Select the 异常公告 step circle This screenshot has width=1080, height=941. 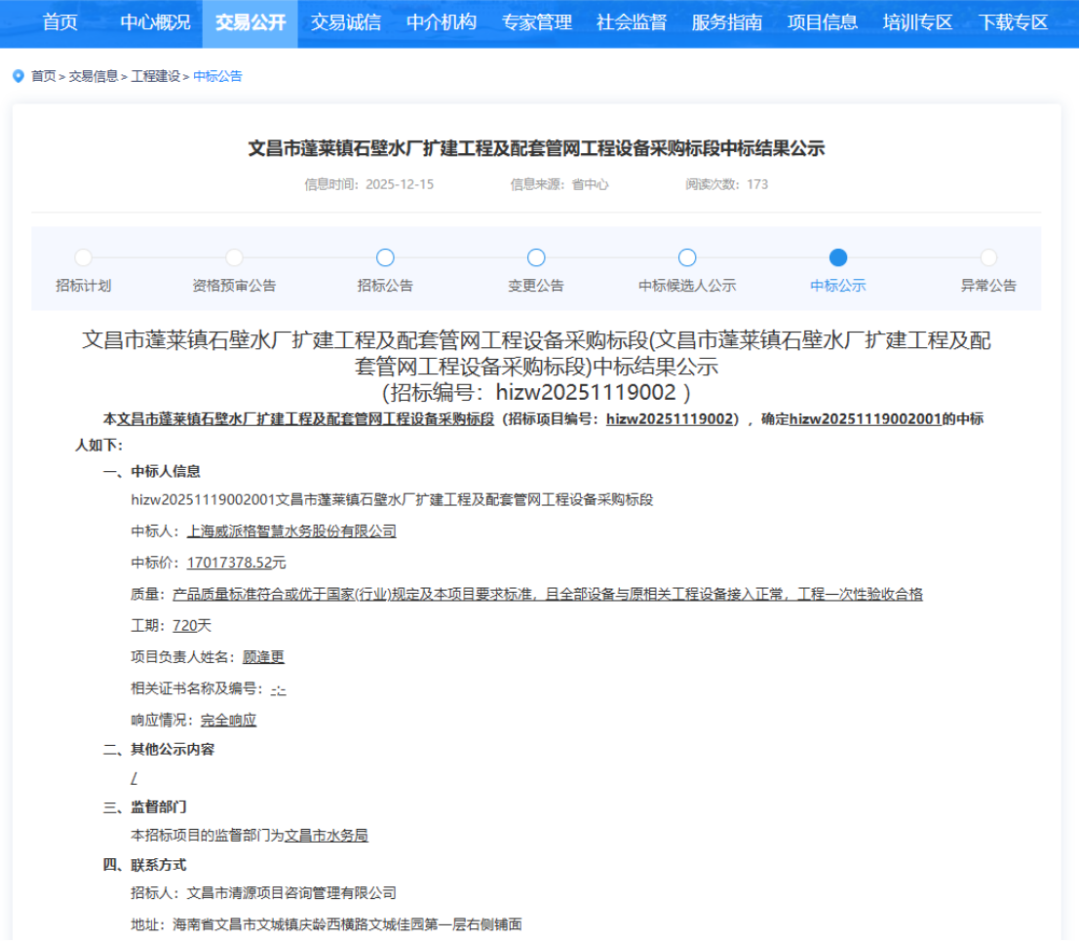tap(989, 258)
